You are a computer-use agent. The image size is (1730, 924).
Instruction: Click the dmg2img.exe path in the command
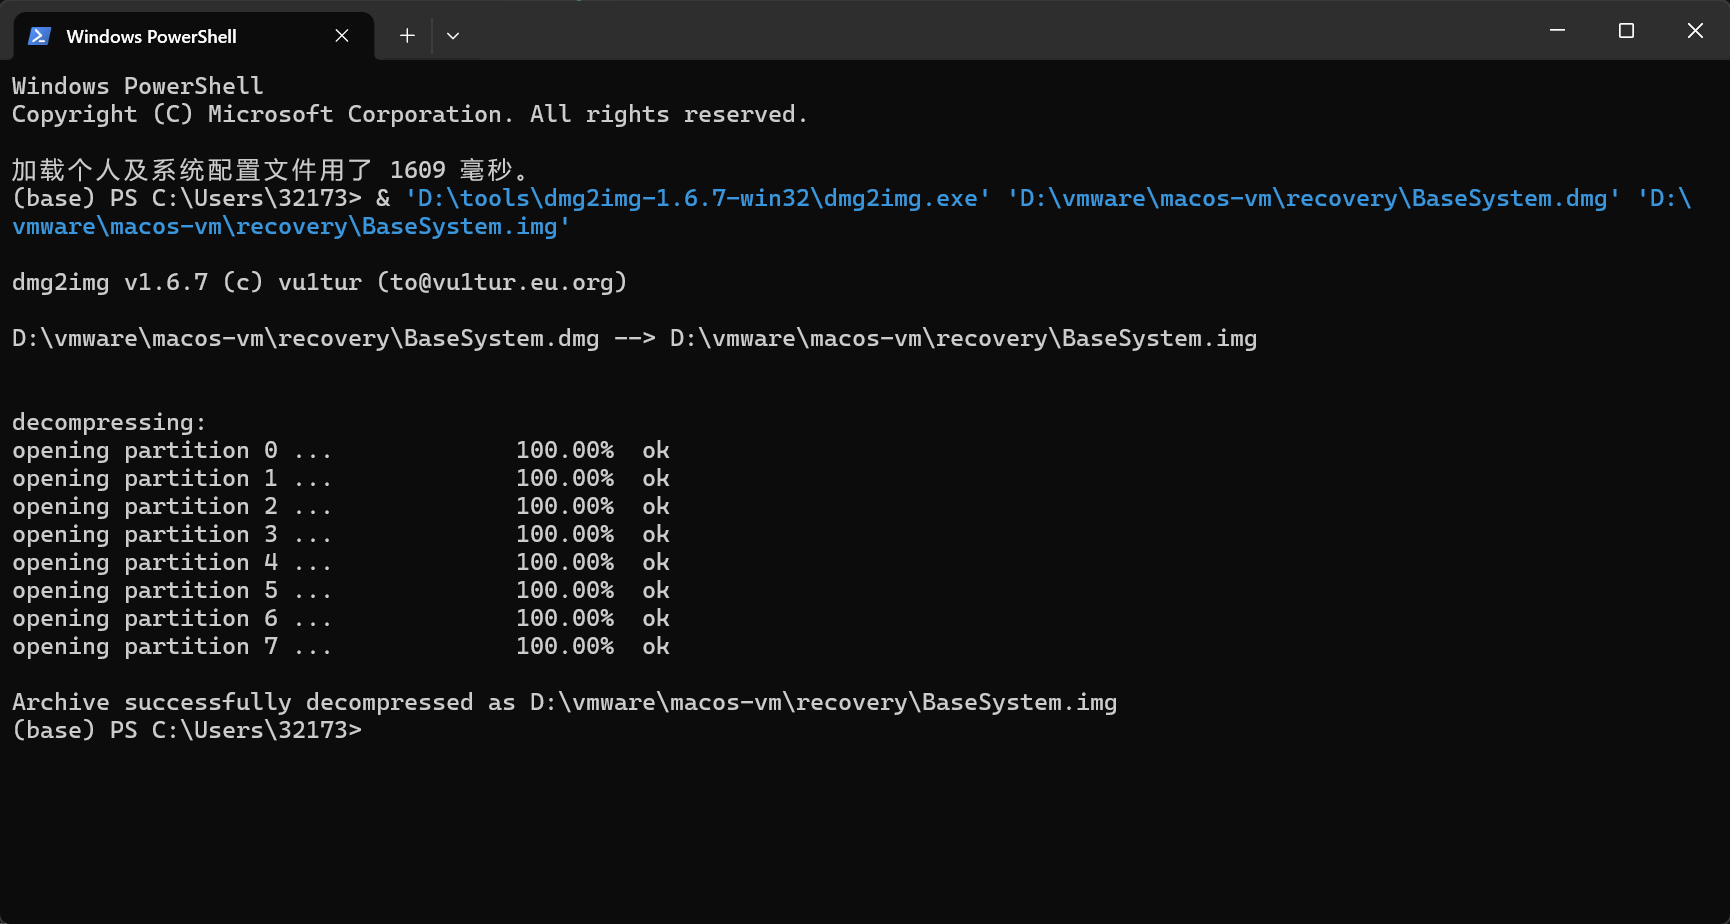click(698, 198)
